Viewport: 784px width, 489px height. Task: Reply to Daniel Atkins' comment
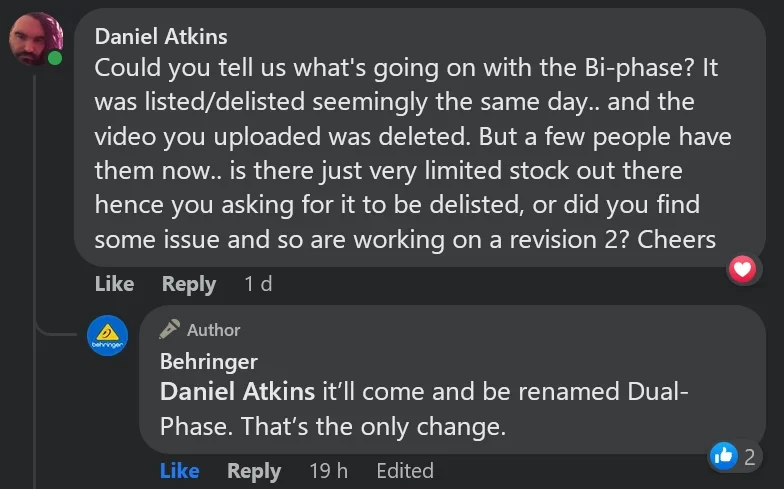coord(188,284)
